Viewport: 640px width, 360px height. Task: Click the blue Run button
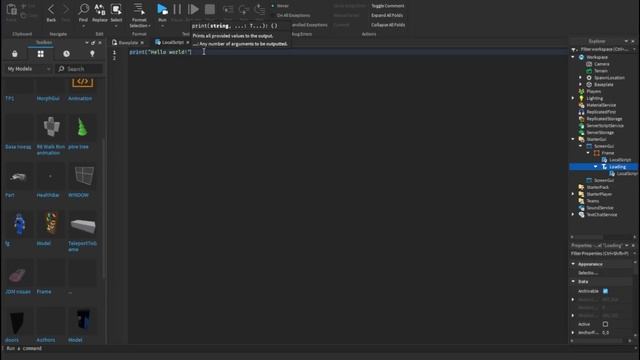click(x=162, y=9)
